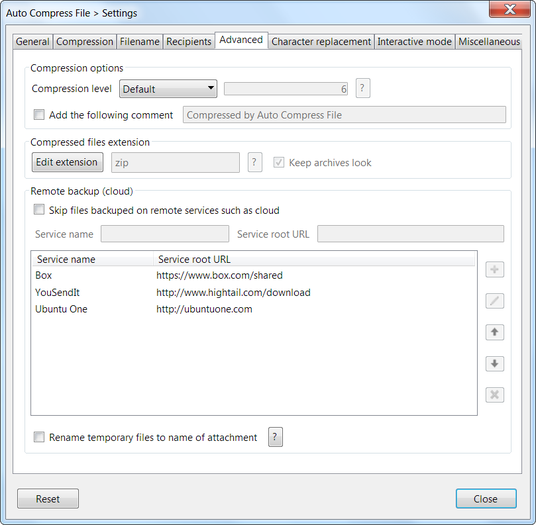This screenshot has height=525, width=536.
Task: Select the Box service row
Action: point(254,275)
